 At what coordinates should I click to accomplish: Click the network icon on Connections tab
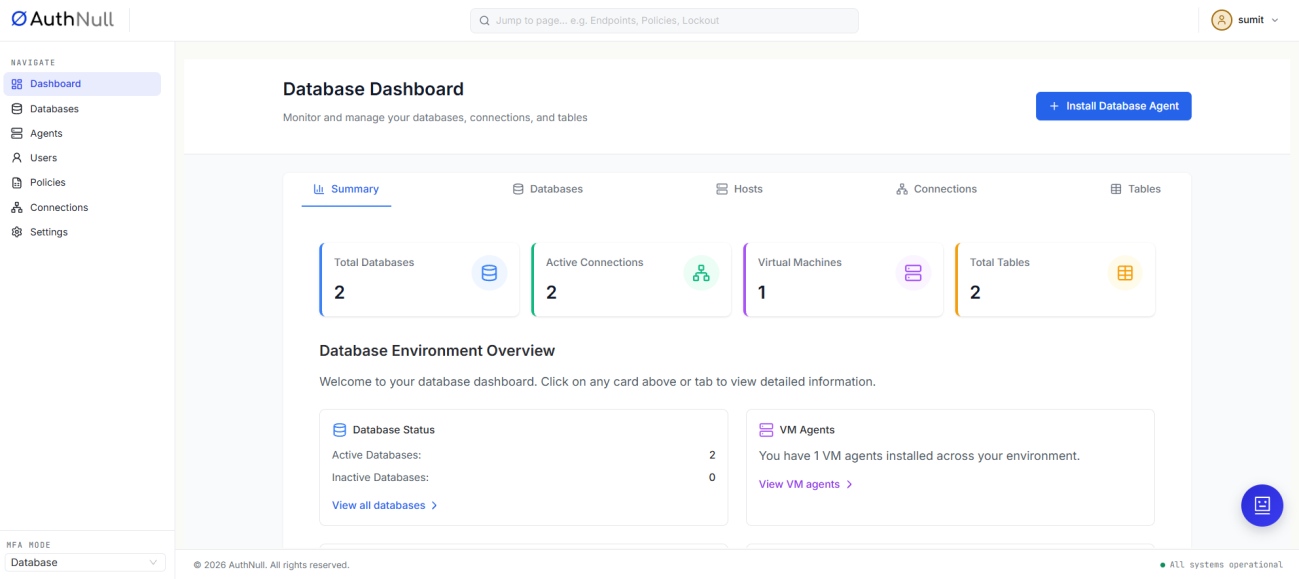coord(902,189)
